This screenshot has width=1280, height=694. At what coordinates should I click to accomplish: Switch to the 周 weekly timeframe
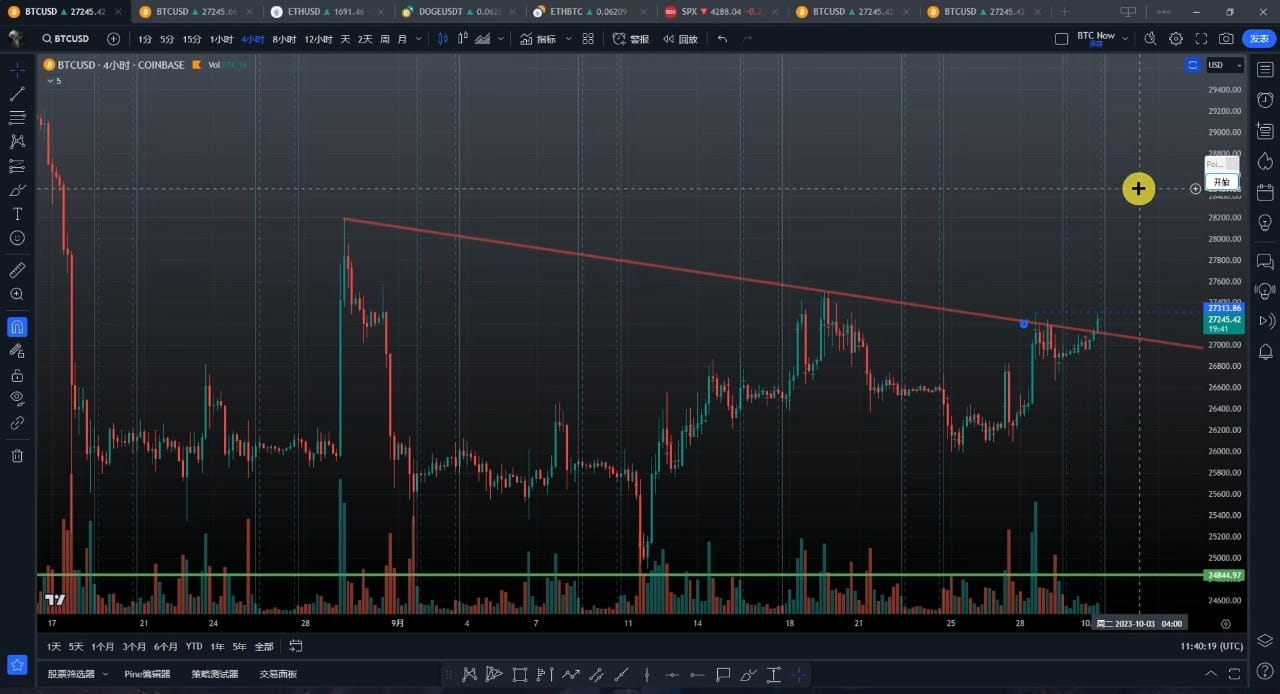pyautogui.click(x=385, y=39)
